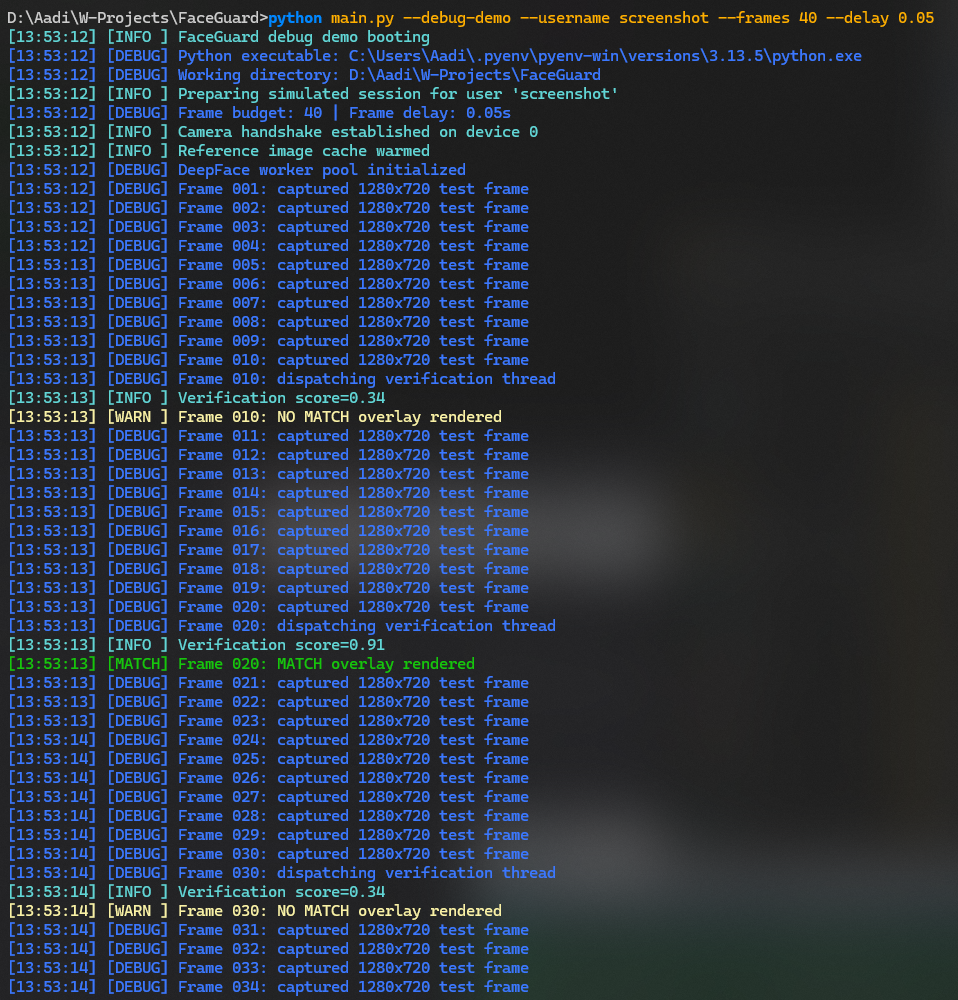Click green 'Frame 020: MATCH overlay rendered' line
958x1000 pixels.
pyautogui.click(x=241, y=664)
